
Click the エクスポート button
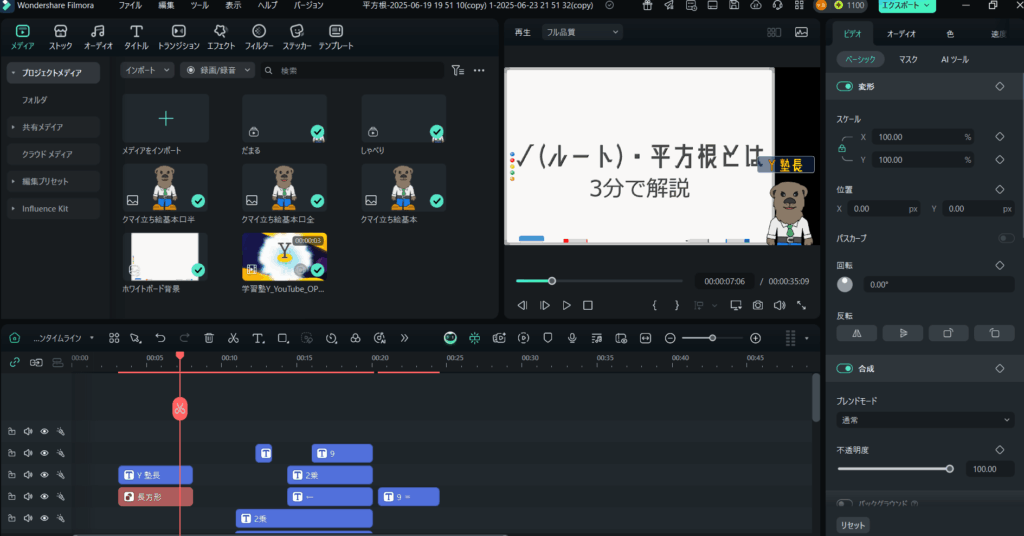[906, 6]
